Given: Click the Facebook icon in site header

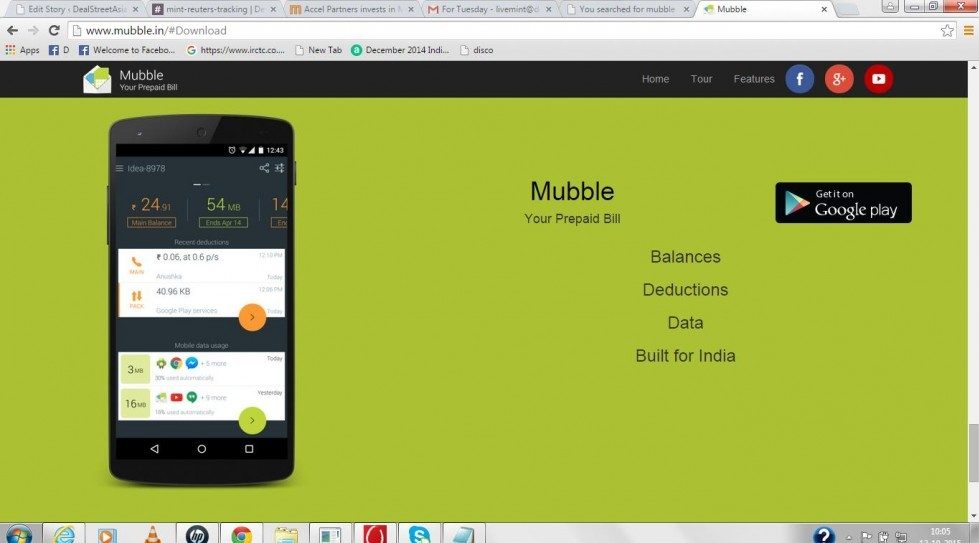Looking at the screenshot, I should point(799,79).
